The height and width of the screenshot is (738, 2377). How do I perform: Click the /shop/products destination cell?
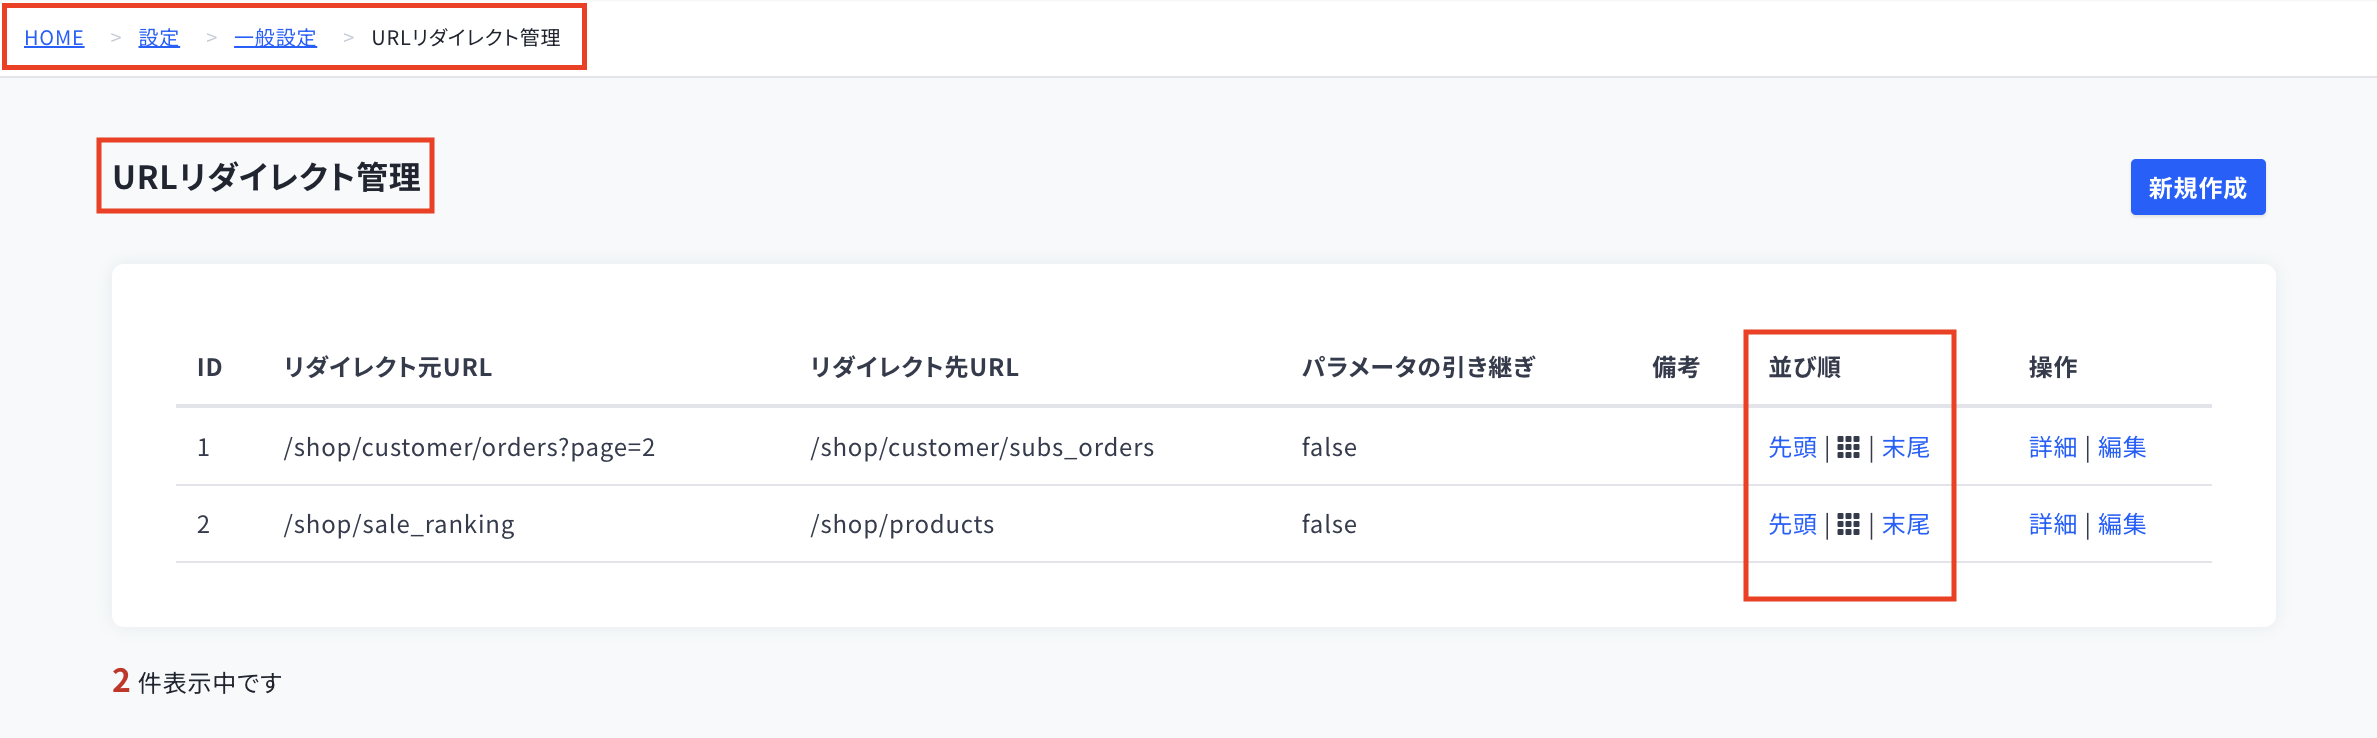tap(902, 524)
